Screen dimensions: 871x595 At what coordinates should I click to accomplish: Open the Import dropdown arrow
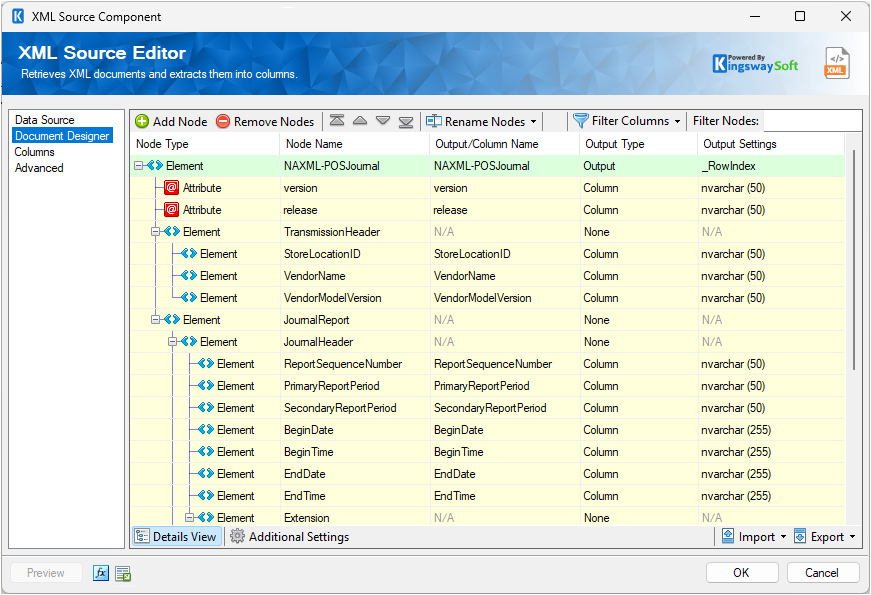click(x=783, y=537)
